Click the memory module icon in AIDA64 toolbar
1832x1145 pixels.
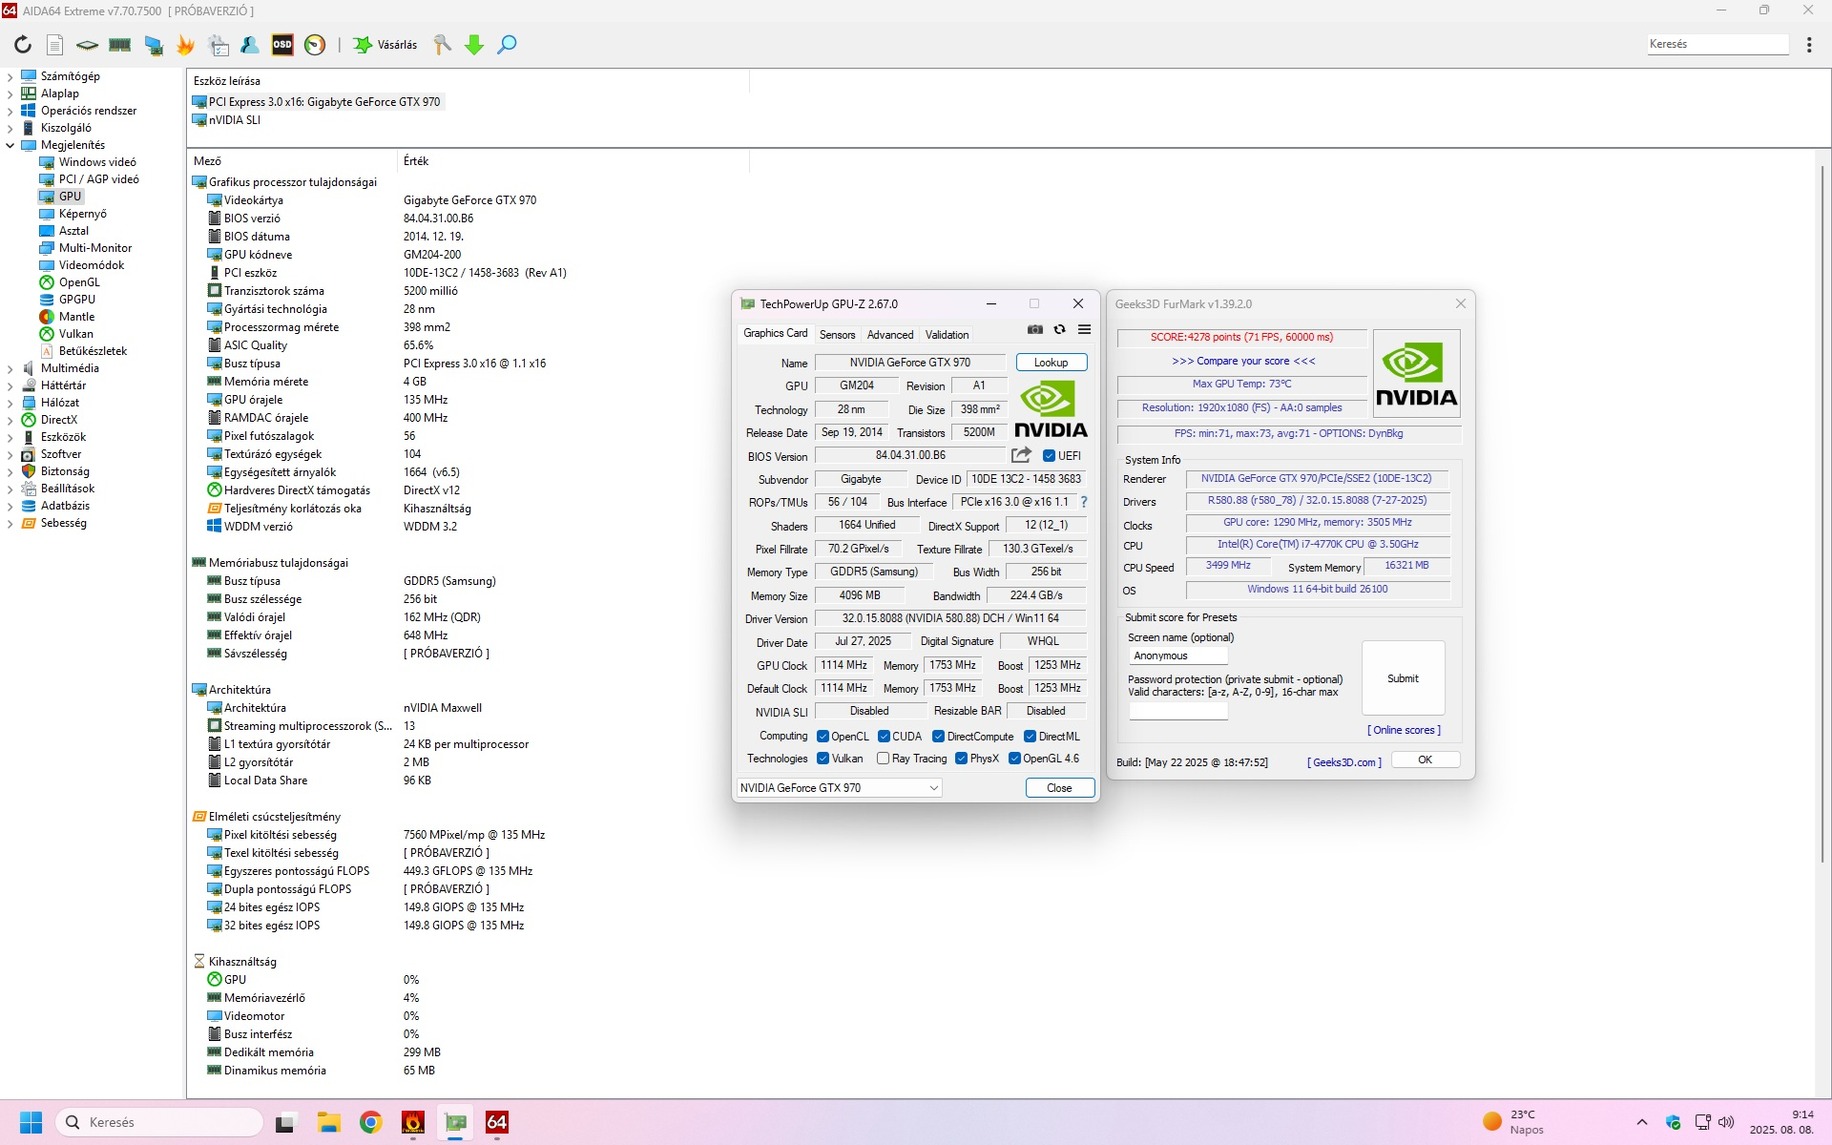[x=120, y=45]
